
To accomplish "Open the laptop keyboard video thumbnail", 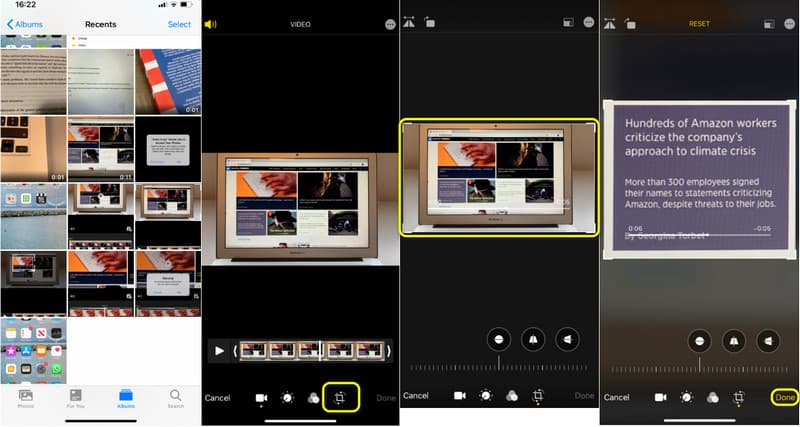I will pos(33,149).
